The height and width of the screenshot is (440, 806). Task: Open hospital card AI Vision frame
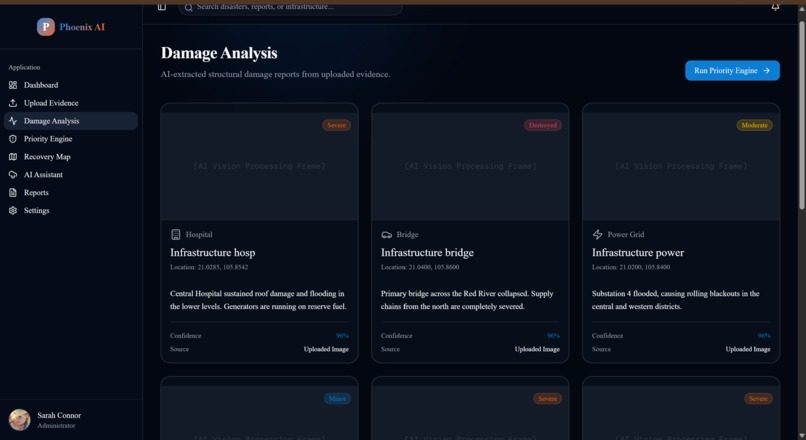click(260, 166)
